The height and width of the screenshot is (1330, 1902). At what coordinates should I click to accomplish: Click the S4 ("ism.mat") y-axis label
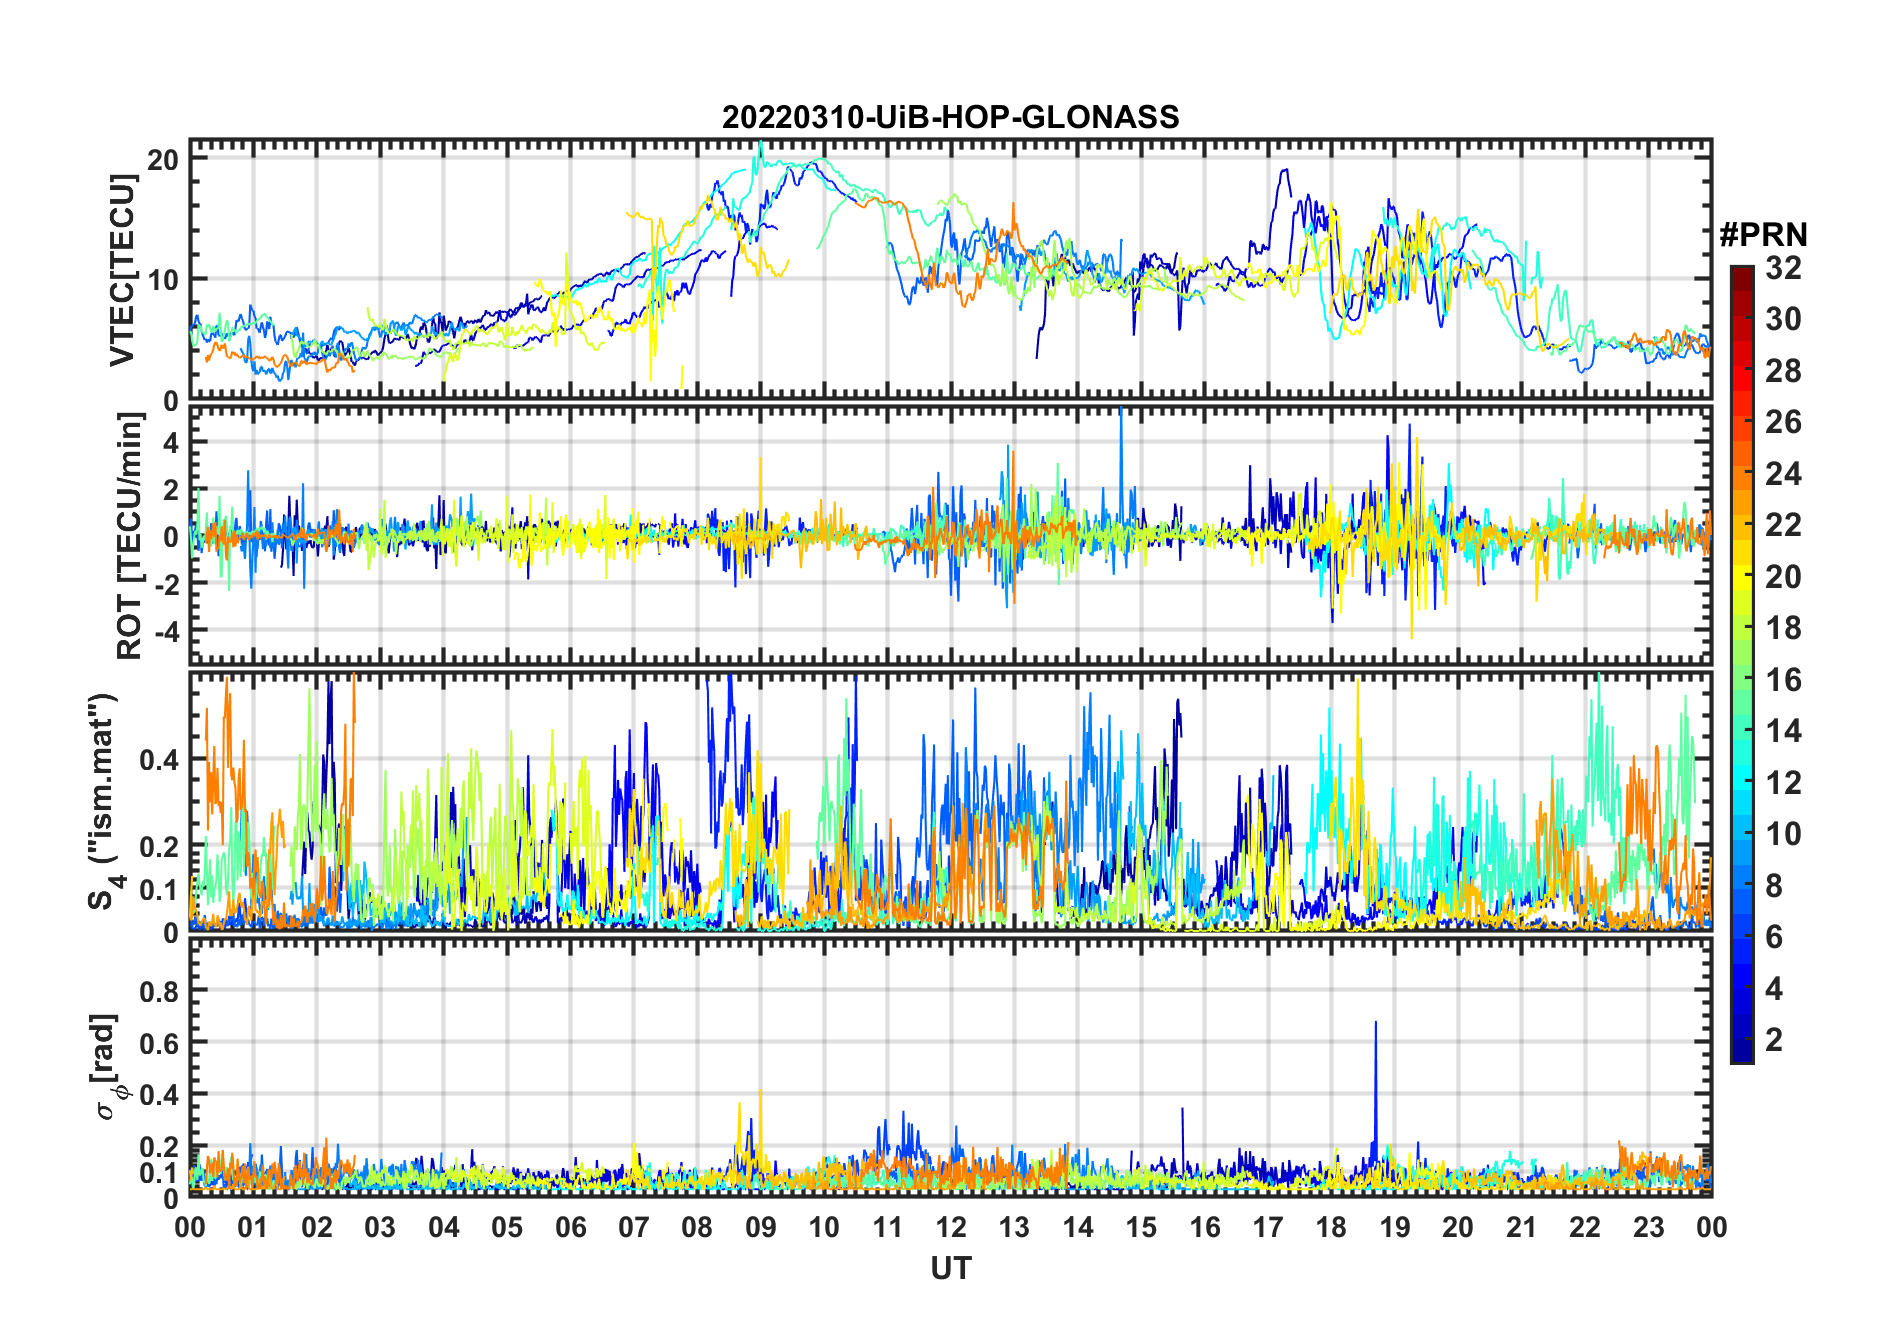coord(106,802)
